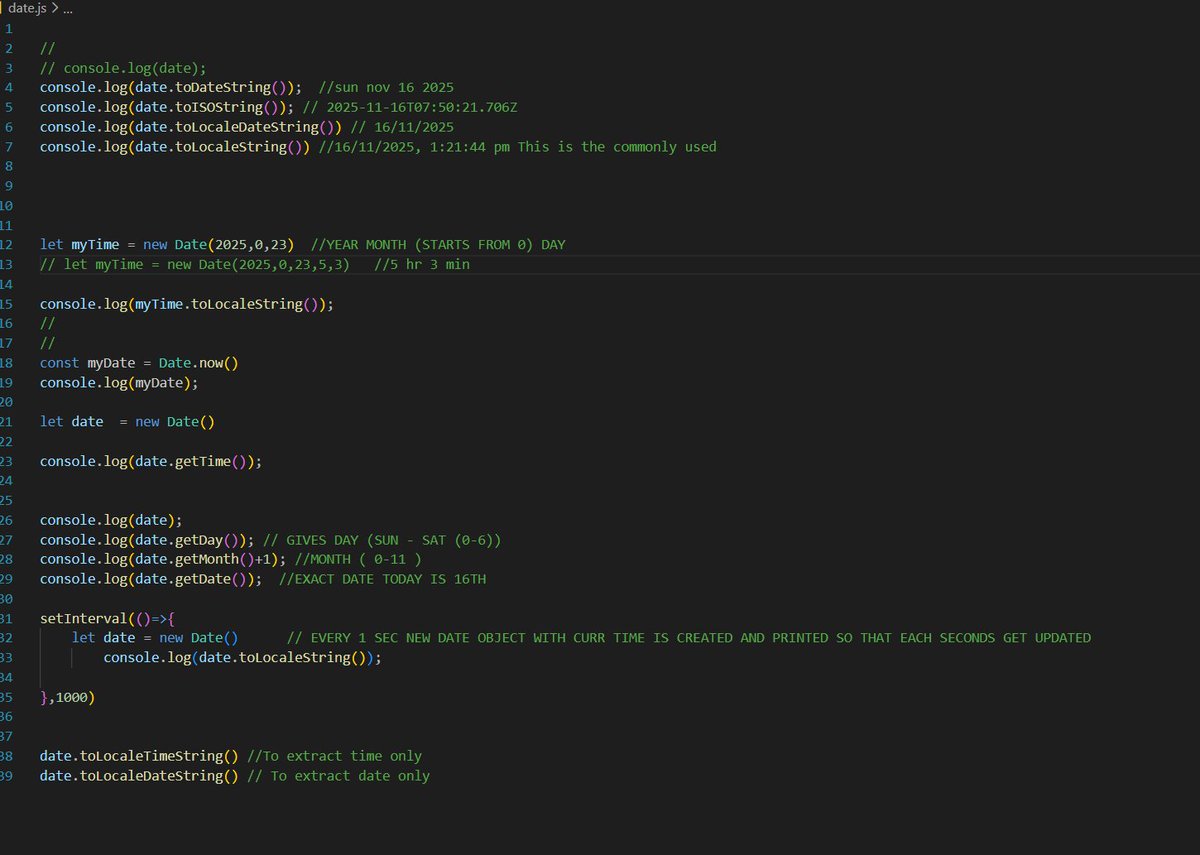Click comment 'GIVES DAY (SUN - SAT (0-6))'
The height and width of the screenshot is (855, 1200).
[384, 540]
